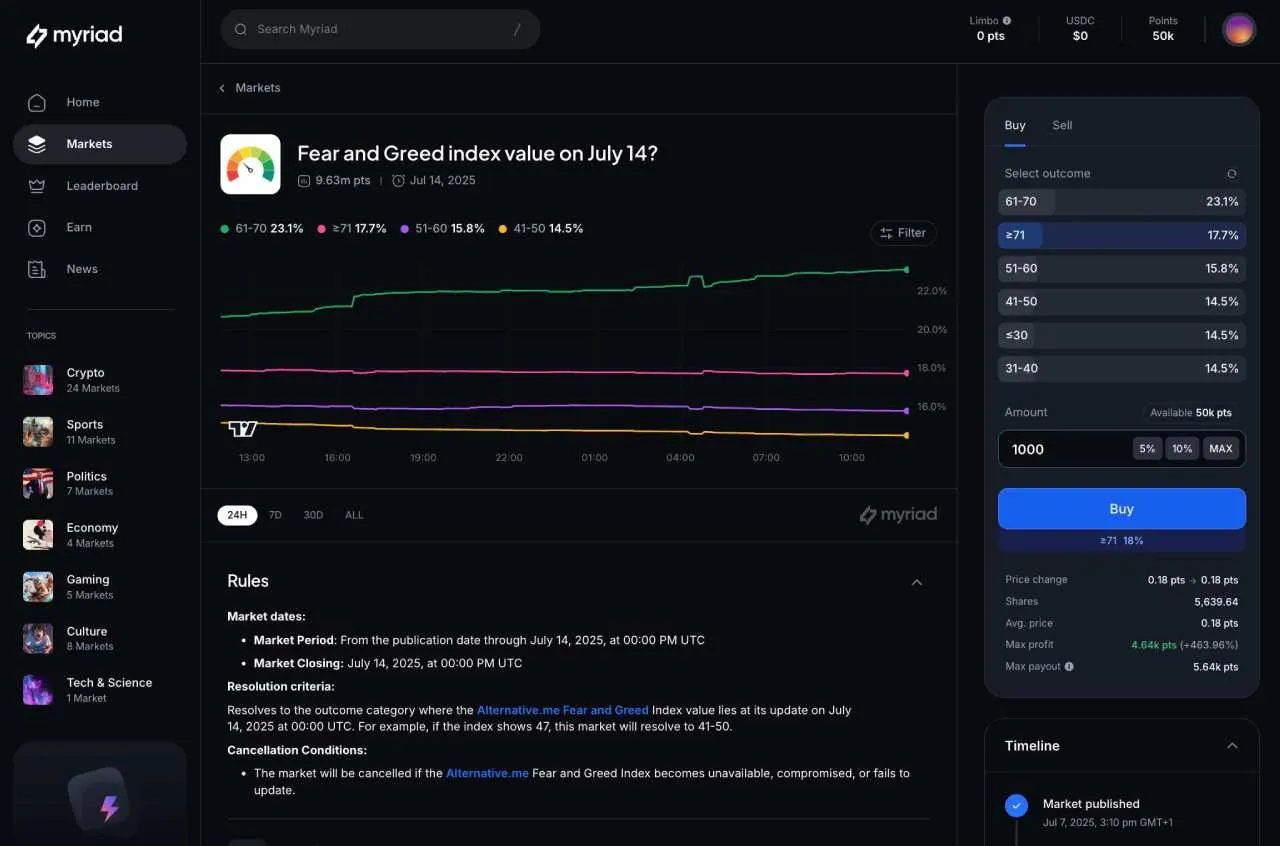Select the 61-70 outcome option
This screenshot has height=846, width=1280.
point(1121,202)
